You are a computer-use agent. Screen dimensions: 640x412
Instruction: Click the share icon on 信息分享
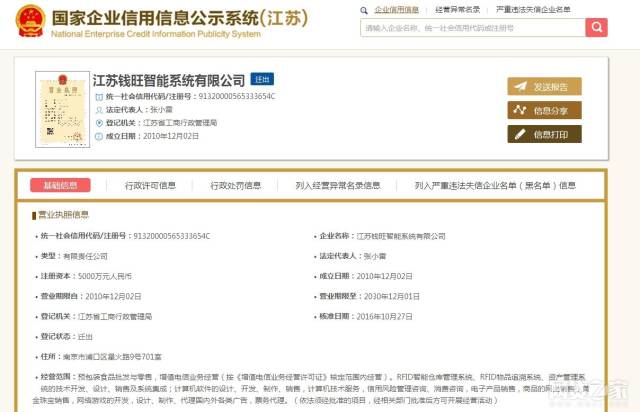[x=520, y=110]
